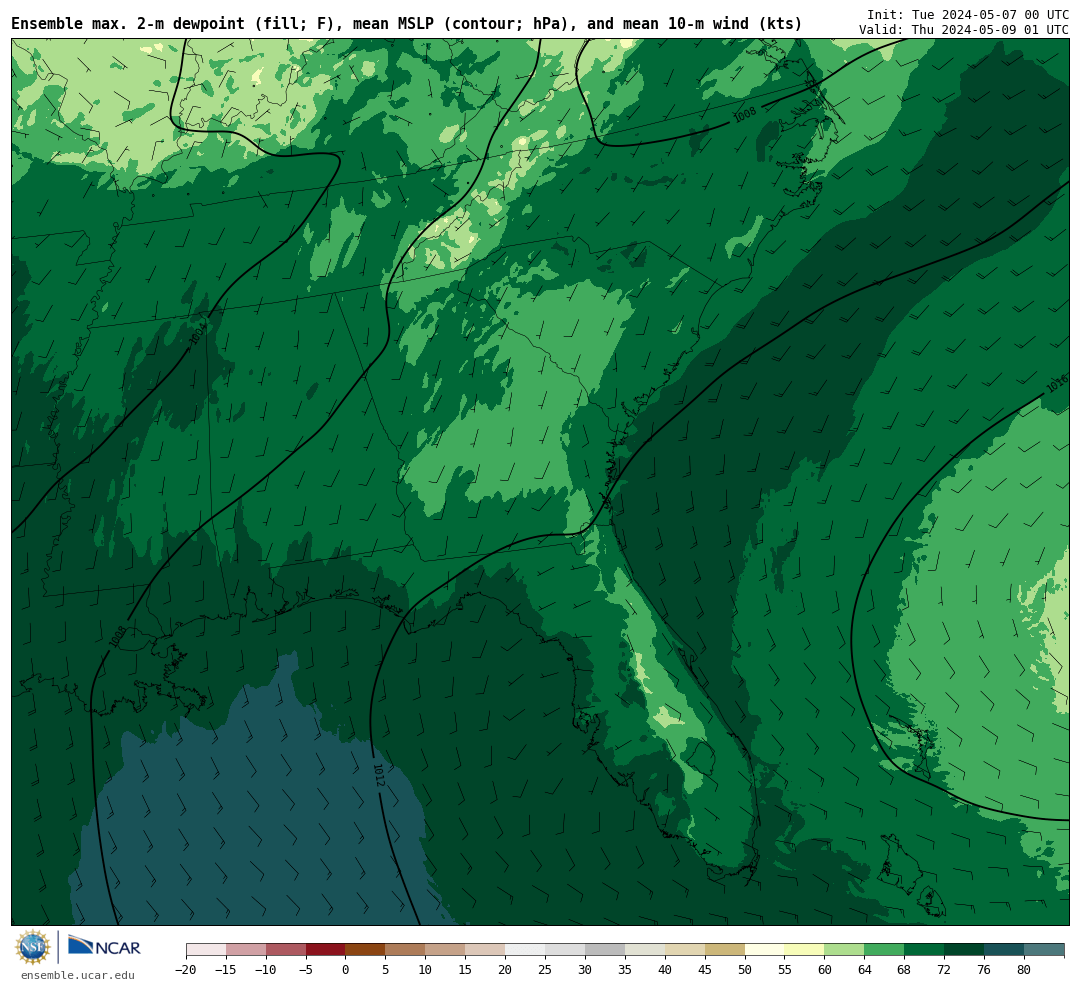Click the map title about ensemble max dewpoint
Viewport: 1080px width, 988px height.
[x=406, y=23]
